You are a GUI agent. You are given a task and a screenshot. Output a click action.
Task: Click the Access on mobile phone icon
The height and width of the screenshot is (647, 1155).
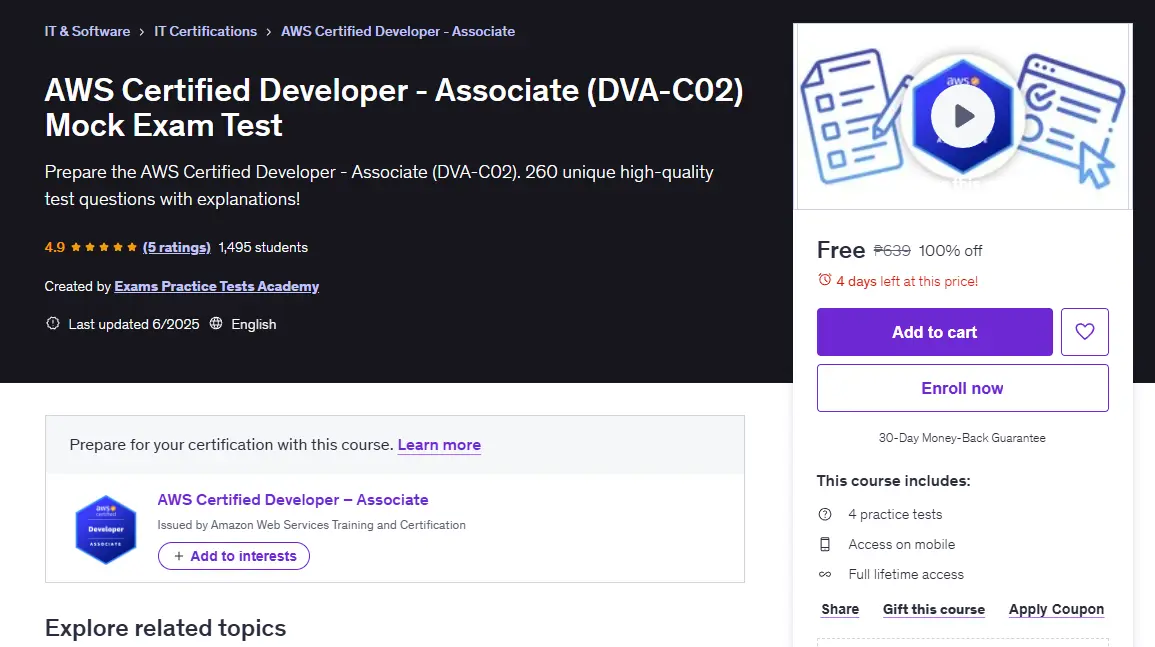coord(825,545)
